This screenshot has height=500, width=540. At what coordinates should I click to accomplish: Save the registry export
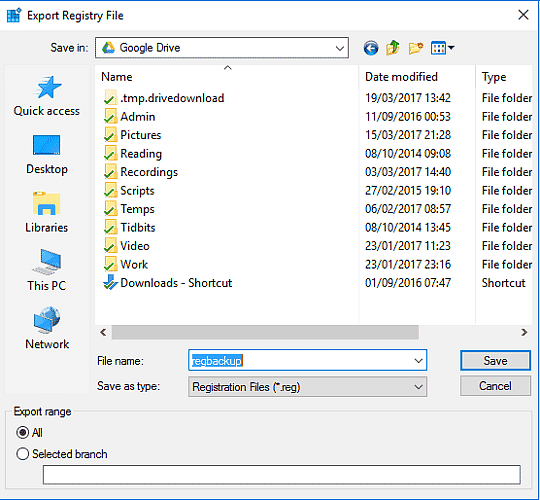[495, 361]
